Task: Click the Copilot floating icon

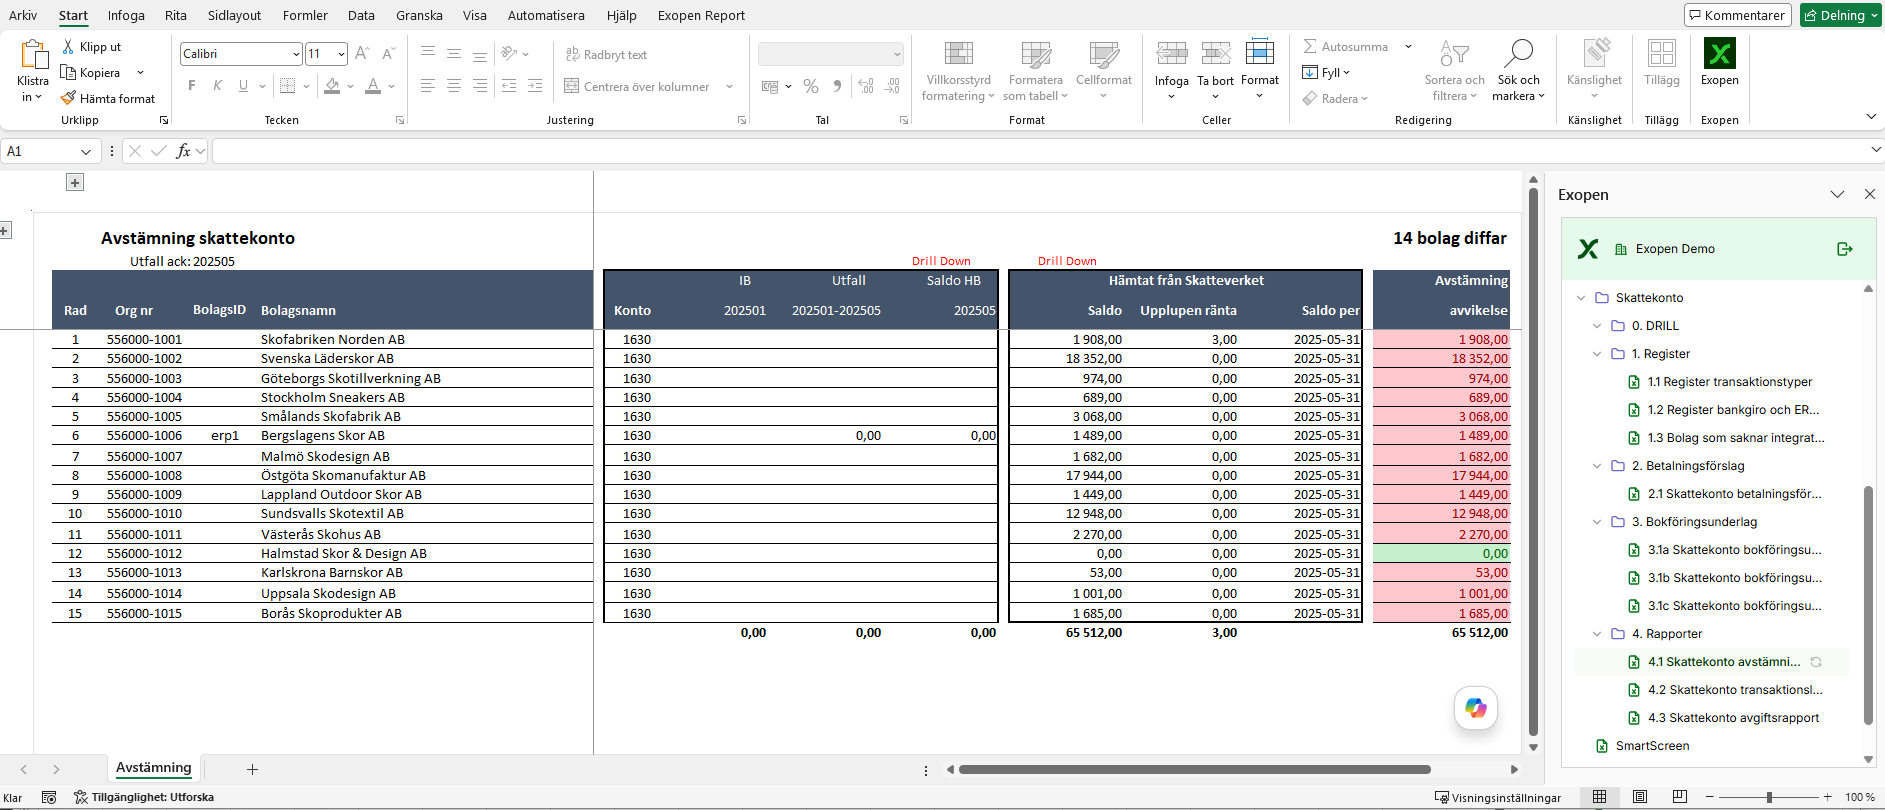Action: coord(1476,708)
